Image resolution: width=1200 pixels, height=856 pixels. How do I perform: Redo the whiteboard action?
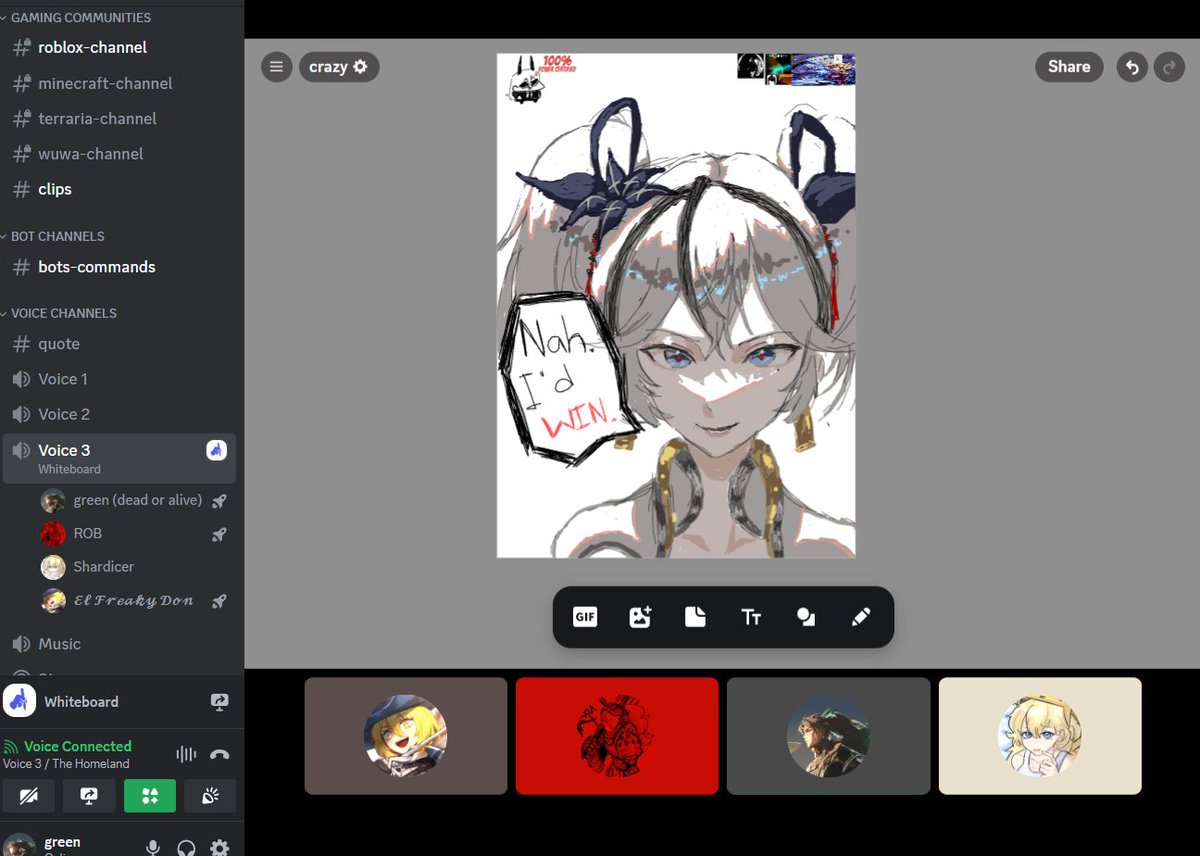(1169, 67)
